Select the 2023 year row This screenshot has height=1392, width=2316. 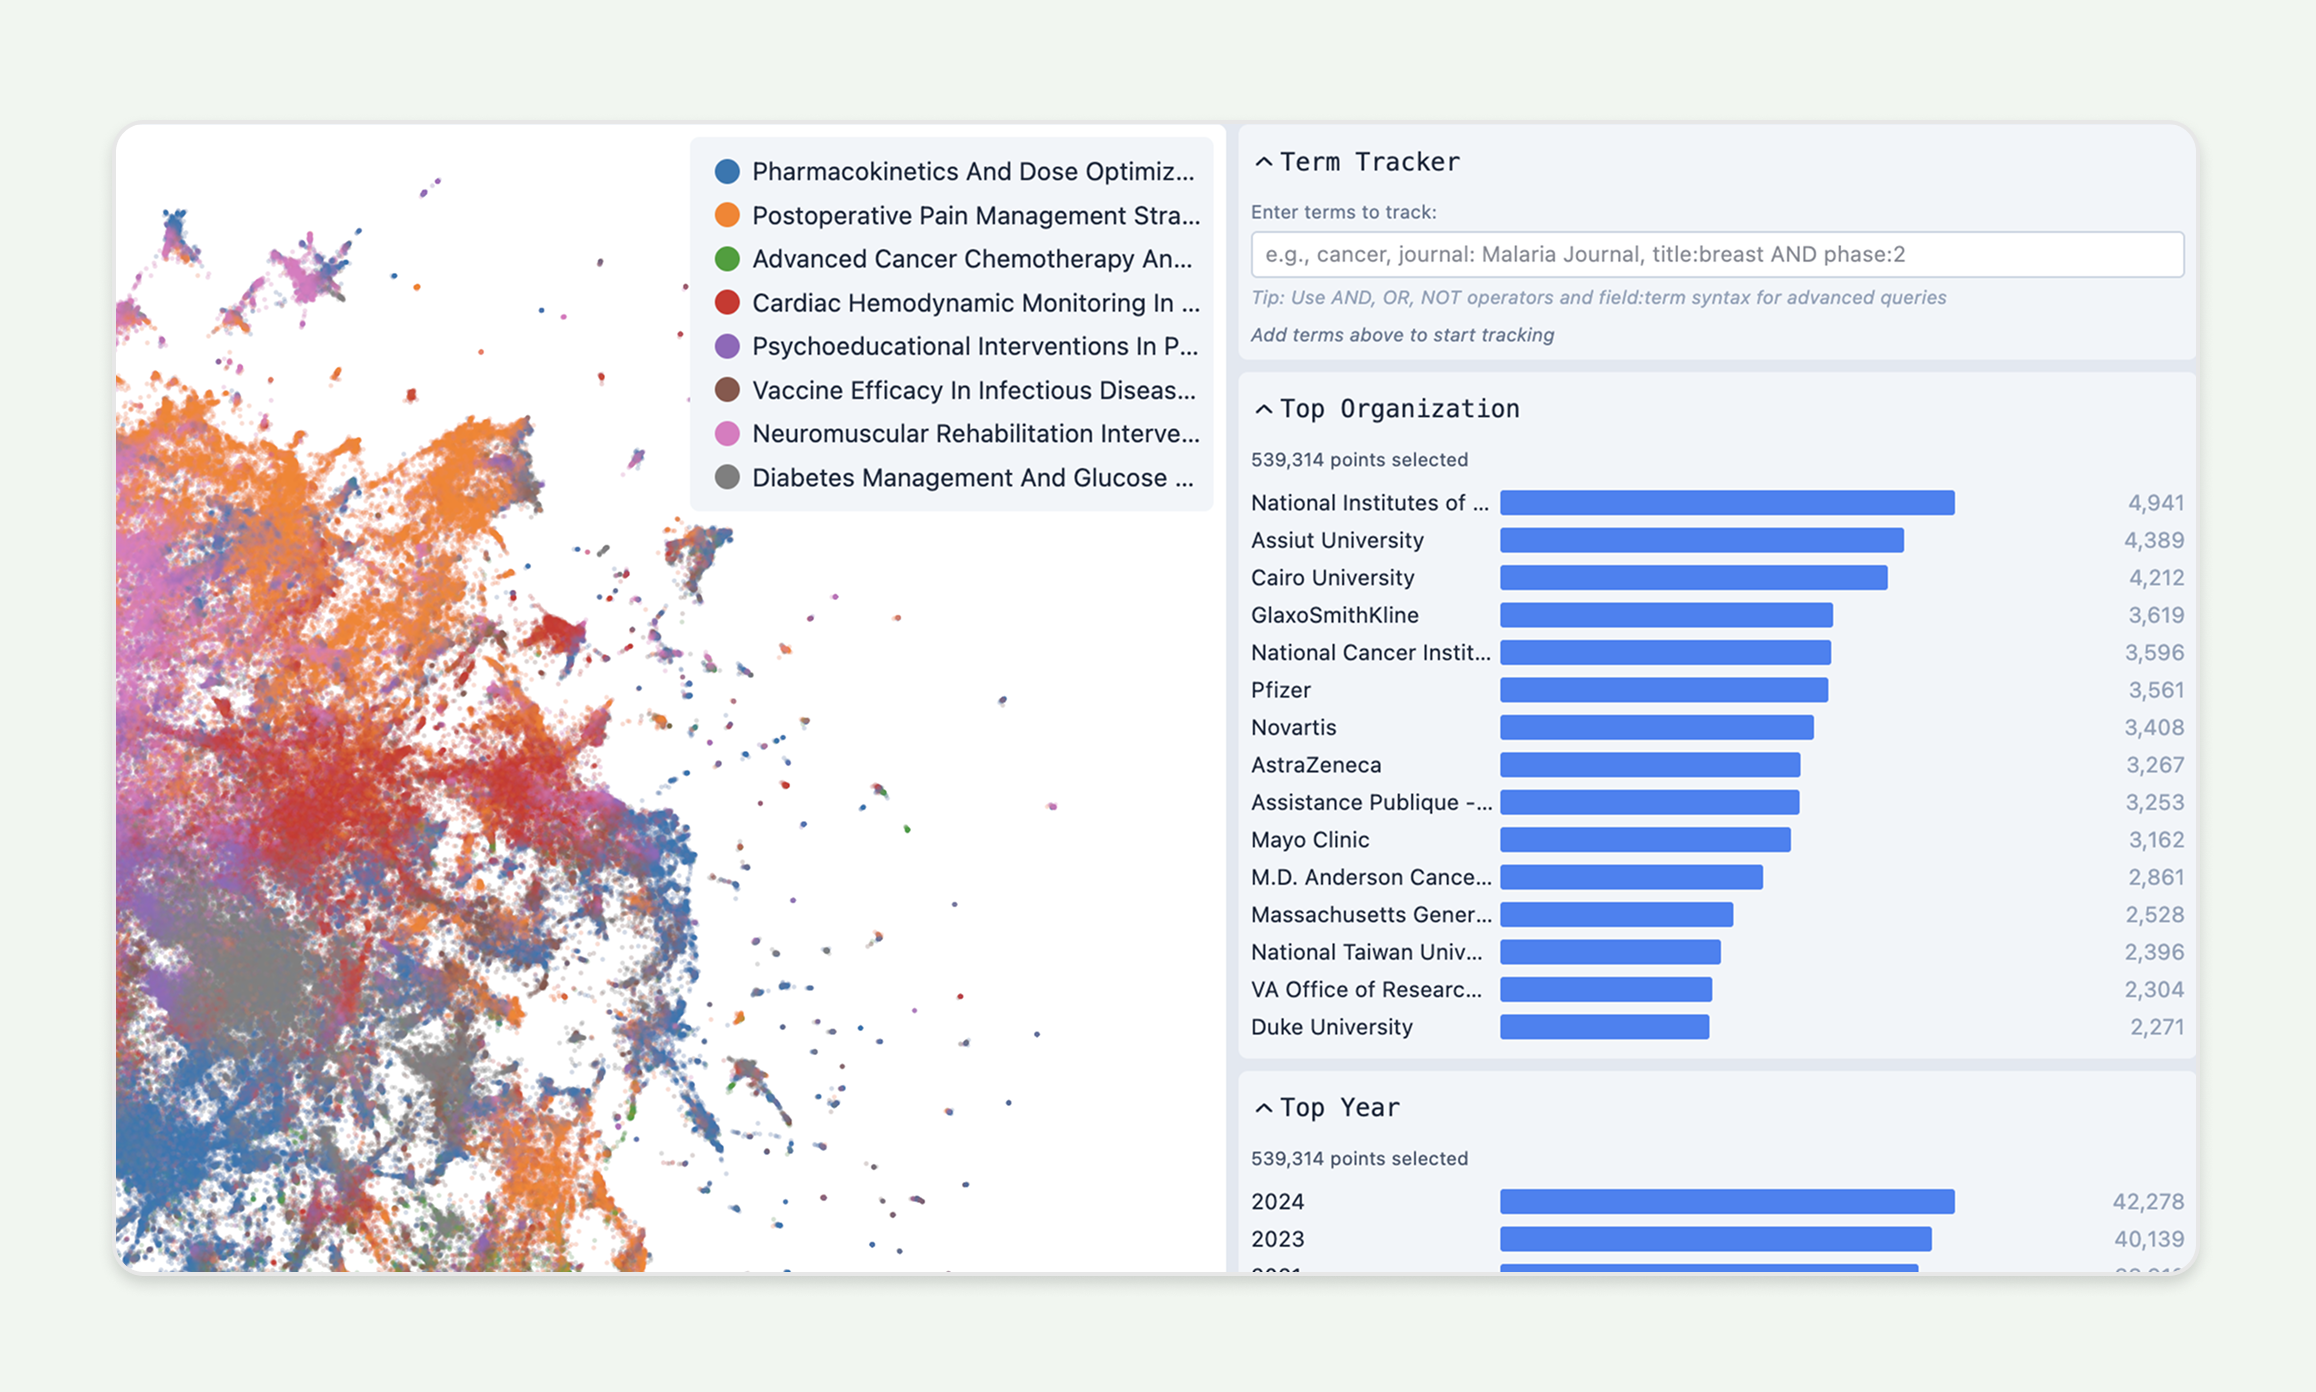pos(1717,1239)
